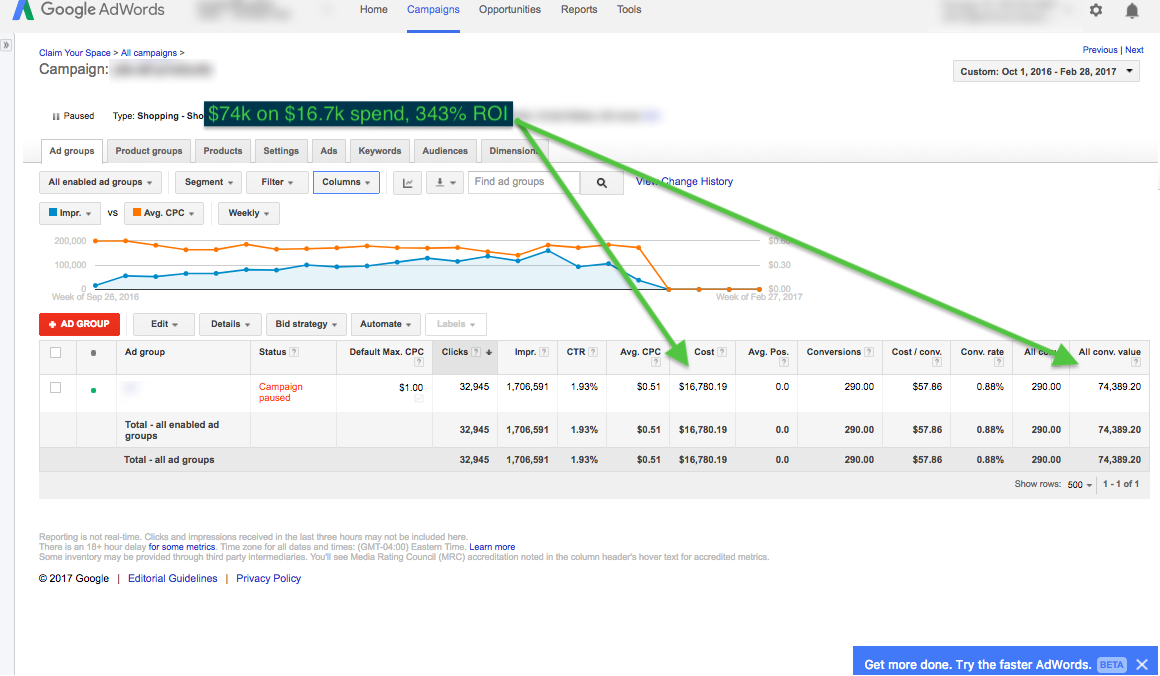1160x676 pixels.
Task: Open the Segment dropdown
Action: [209, 182]
